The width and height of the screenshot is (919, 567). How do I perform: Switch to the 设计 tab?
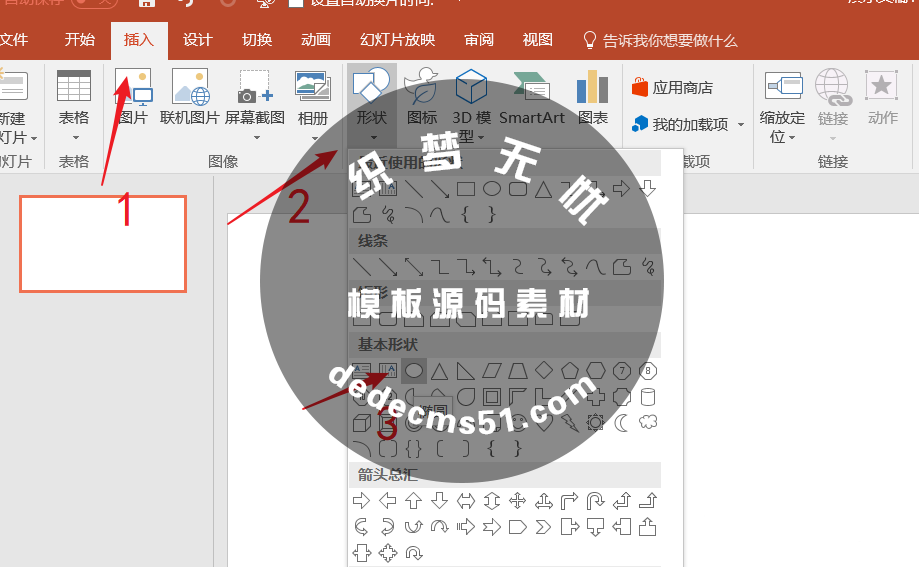[198, 40]
